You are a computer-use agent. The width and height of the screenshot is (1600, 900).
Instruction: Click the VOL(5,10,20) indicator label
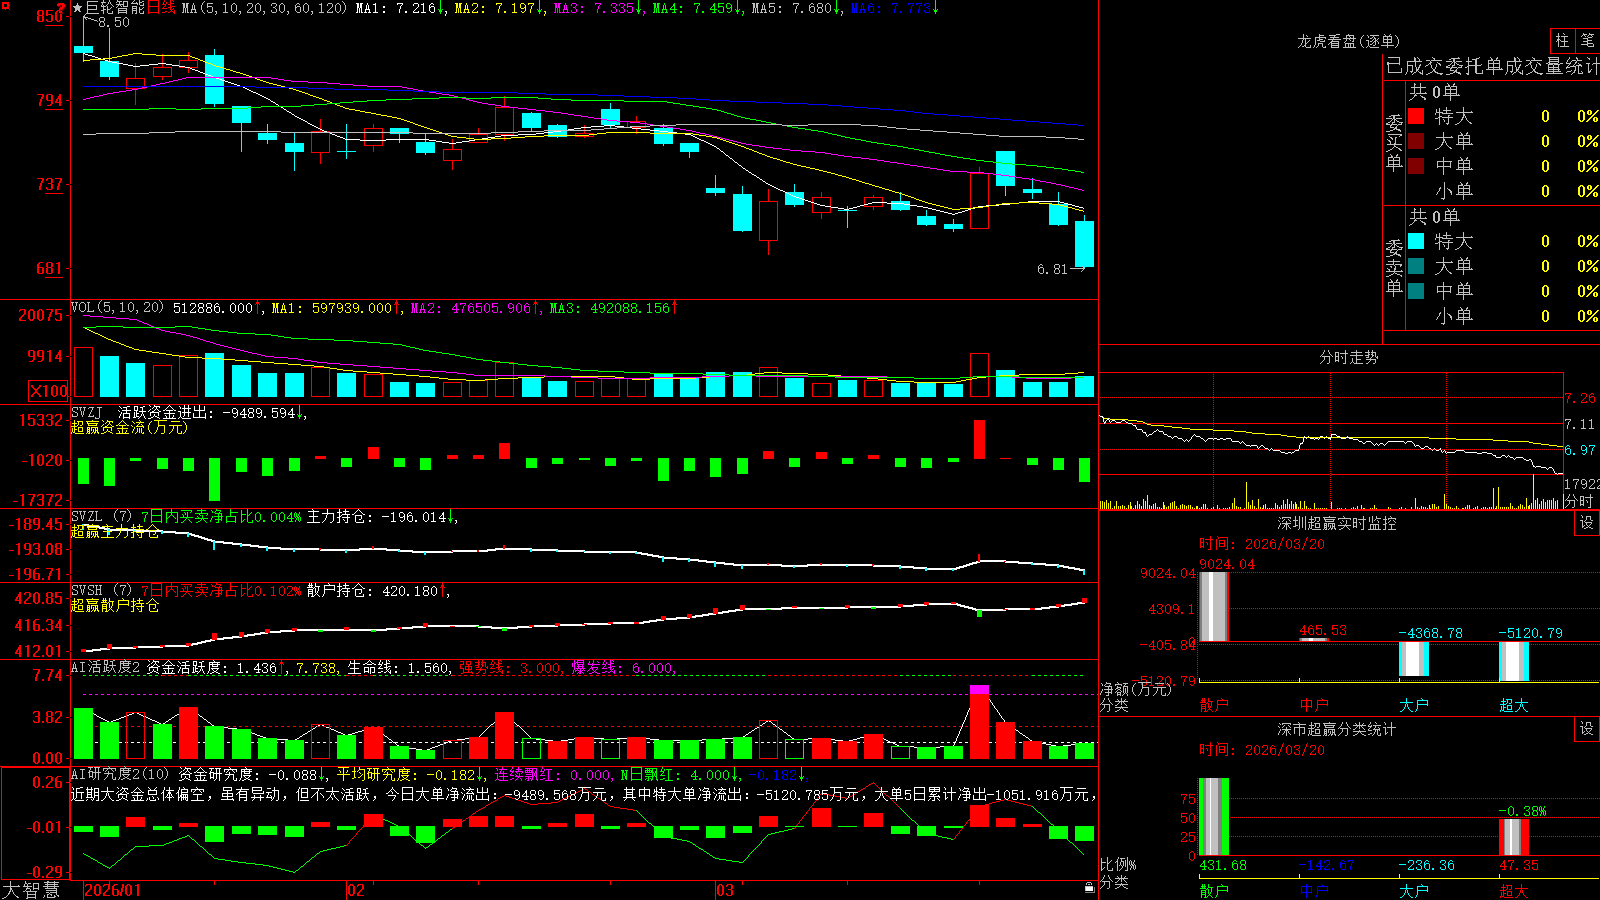coord(118,308)
